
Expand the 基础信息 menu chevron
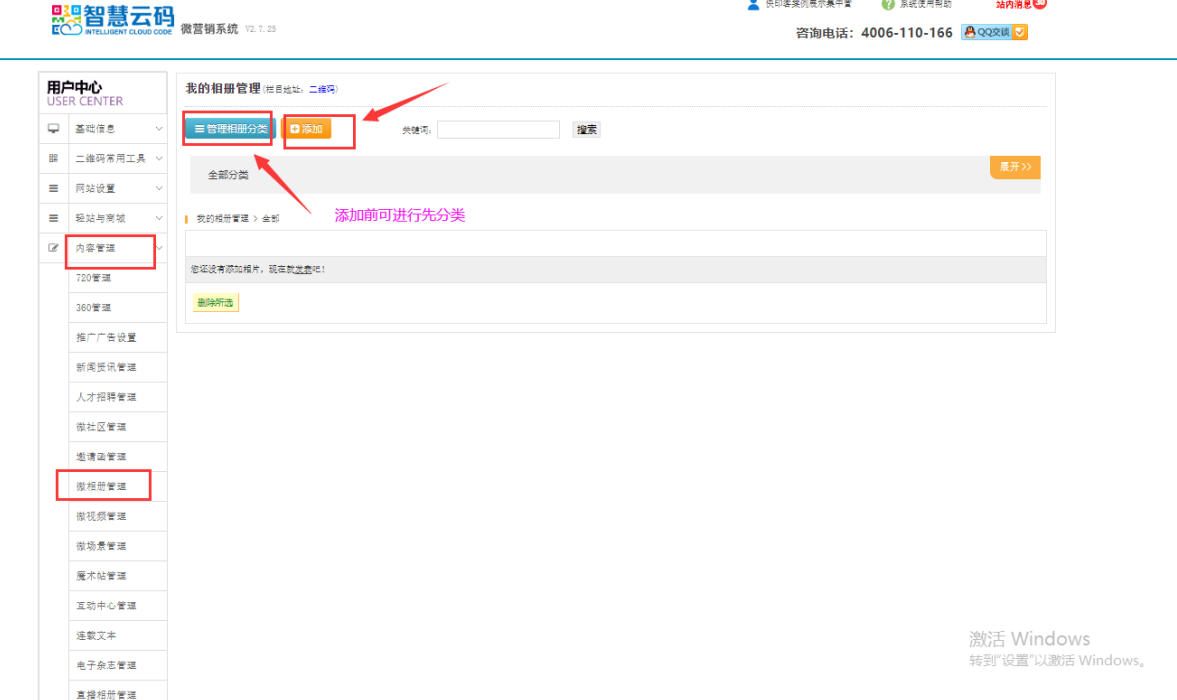click(158, 129)
